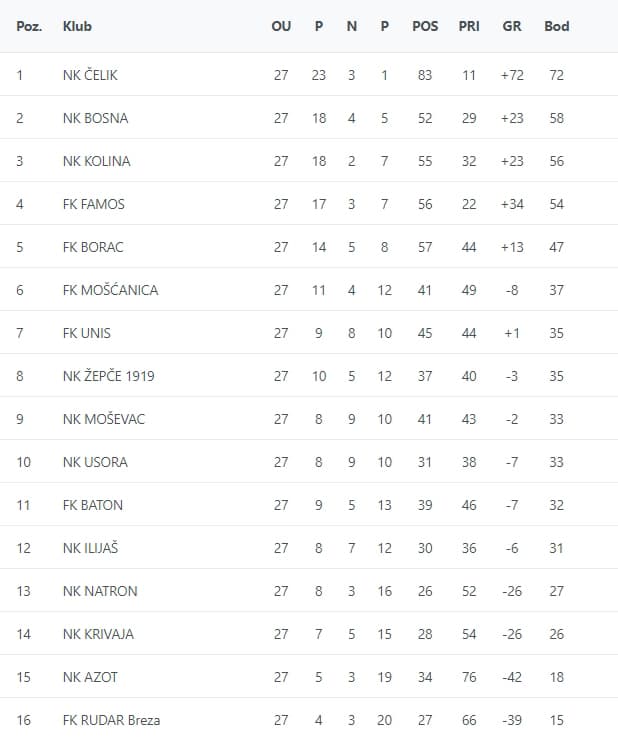Open the NK ČELIK club row
The image size is (618, 739).
(309, 74)
